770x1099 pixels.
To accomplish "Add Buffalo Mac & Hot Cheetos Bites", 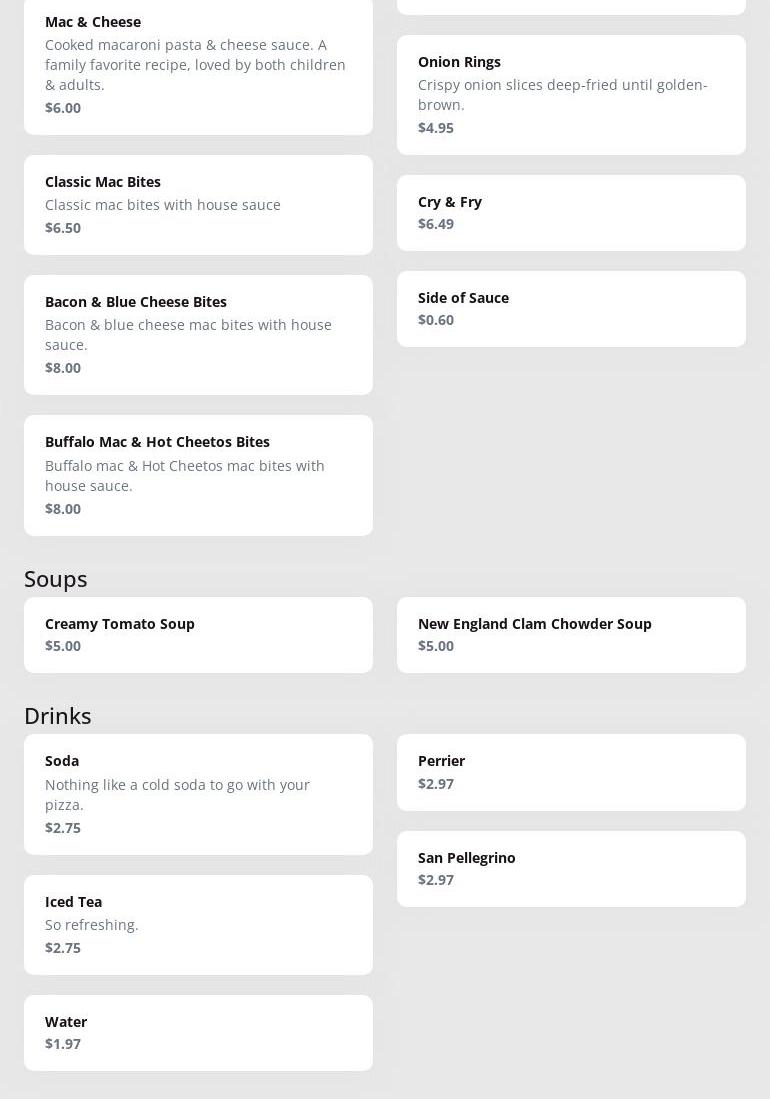I will pyautogui.click(x=198, y=475).
